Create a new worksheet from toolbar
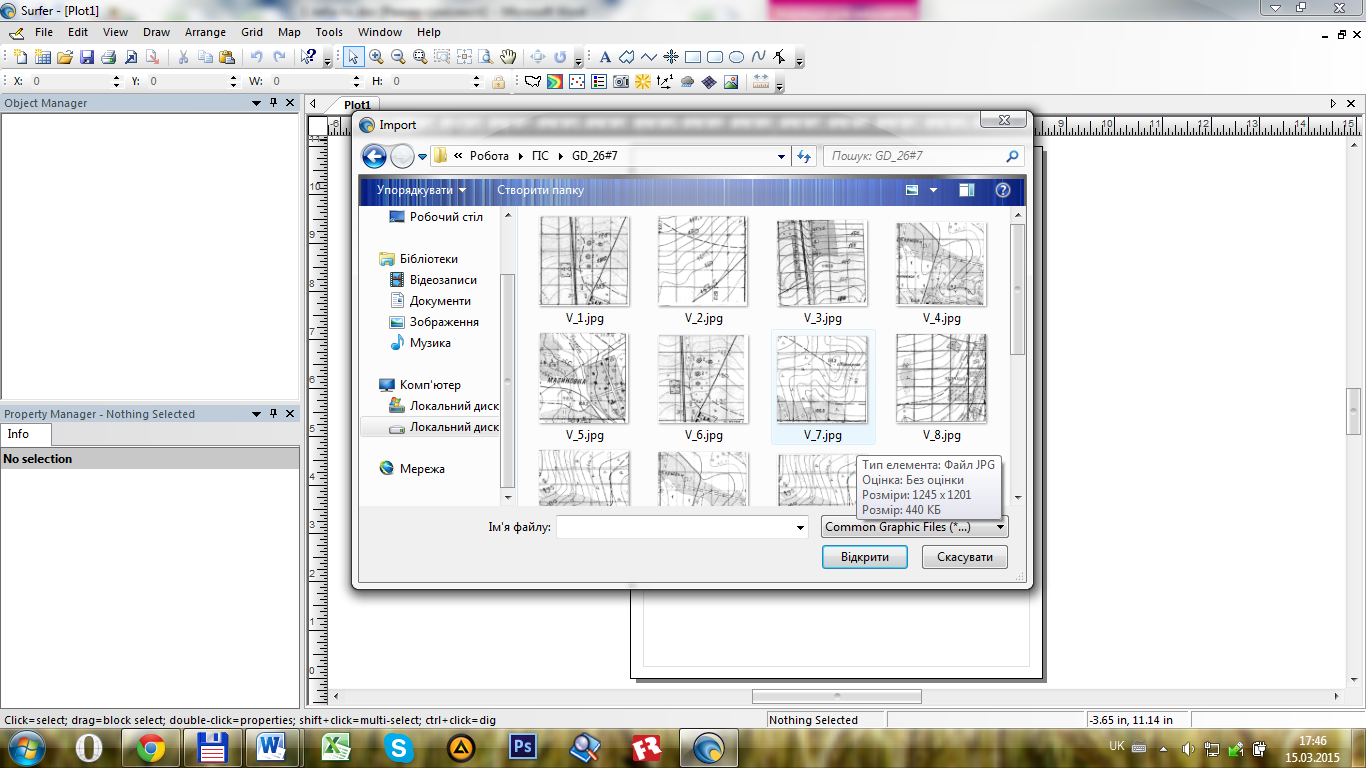The width and height of the screenshot is (1366, 768). pos(43,57)
